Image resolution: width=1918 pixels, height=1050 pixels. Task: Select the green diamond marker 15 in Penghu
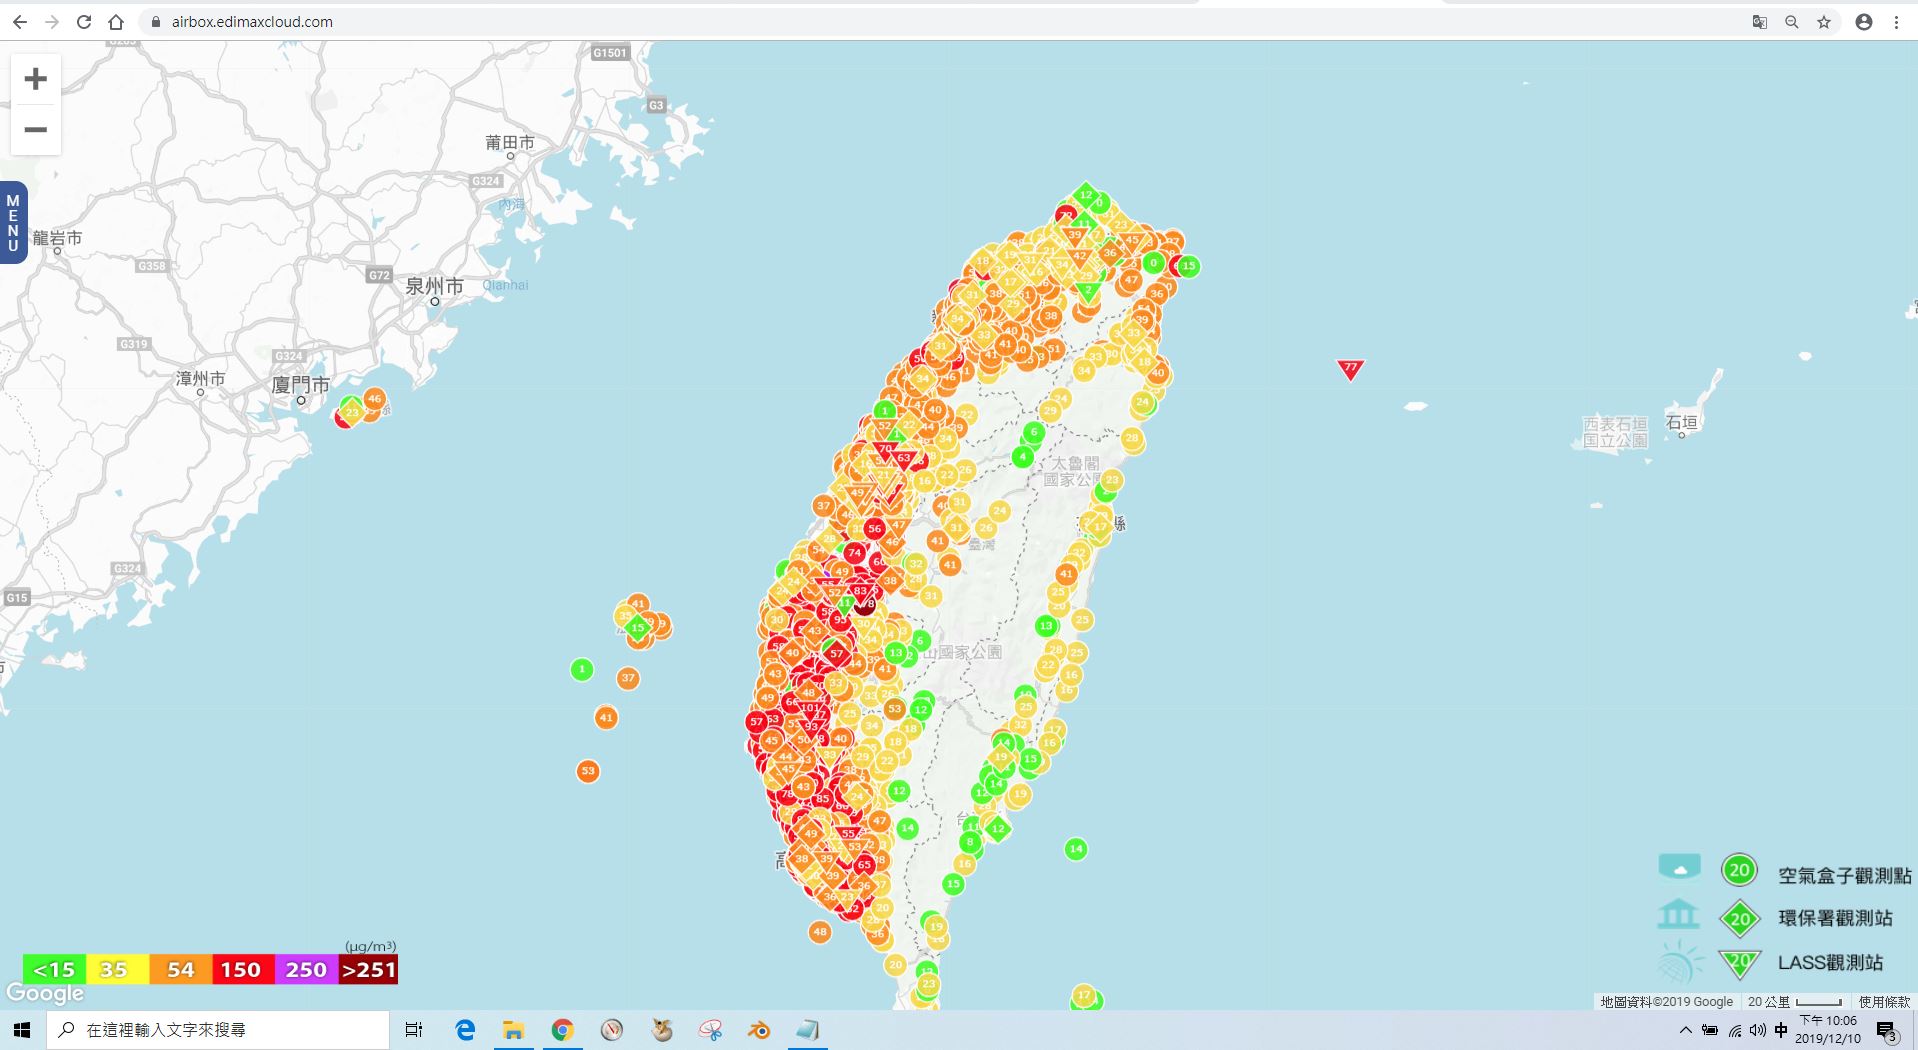[638, 628]
